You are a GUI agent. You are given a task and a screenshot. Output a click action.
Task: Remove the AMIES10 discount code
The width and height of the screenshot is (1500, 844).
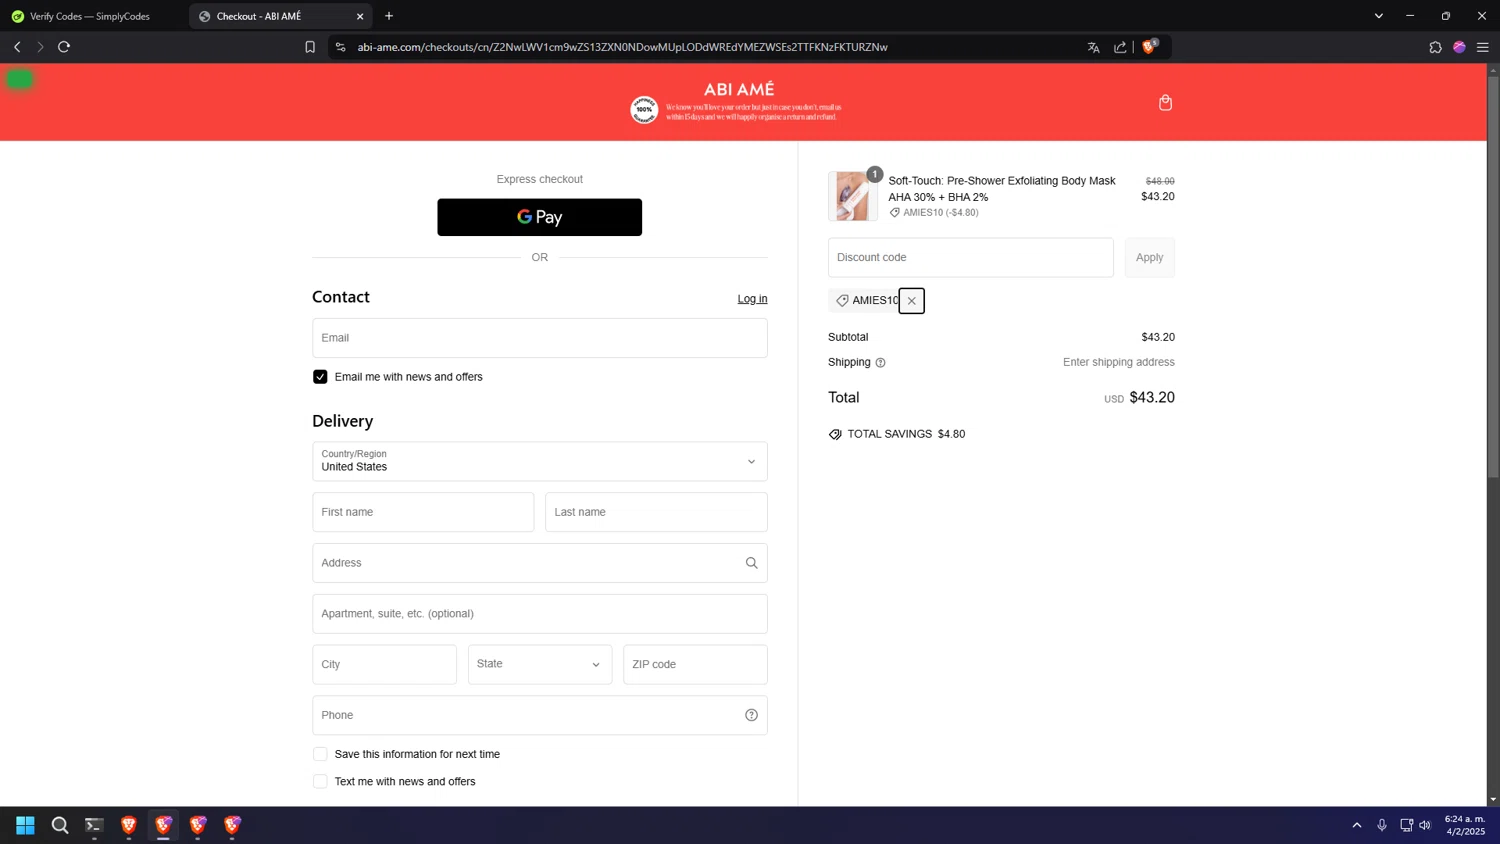click(911, 301)
